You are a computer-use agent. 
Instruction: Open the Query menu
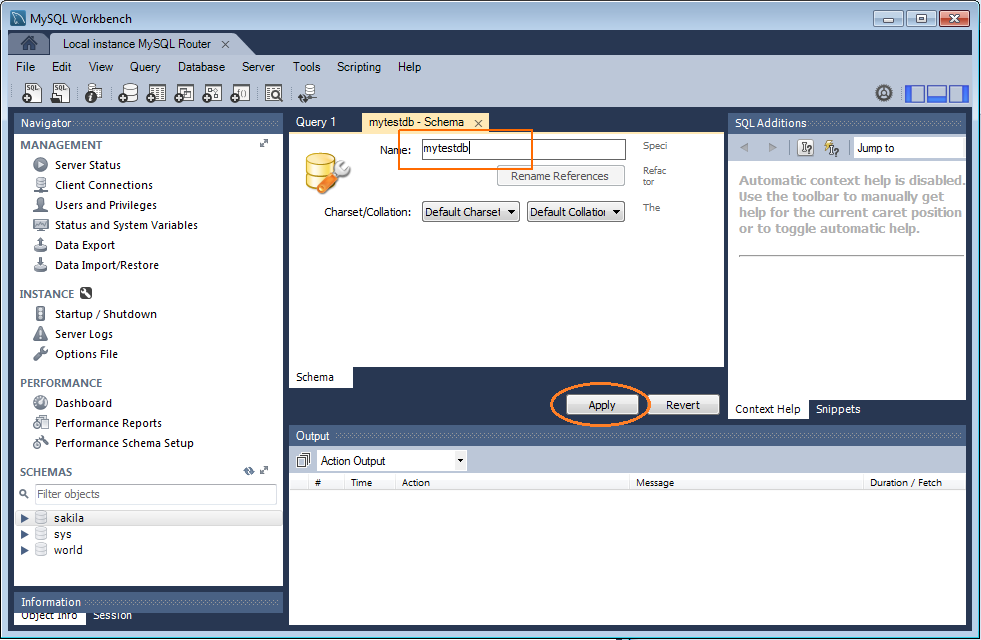pos(145,67)
